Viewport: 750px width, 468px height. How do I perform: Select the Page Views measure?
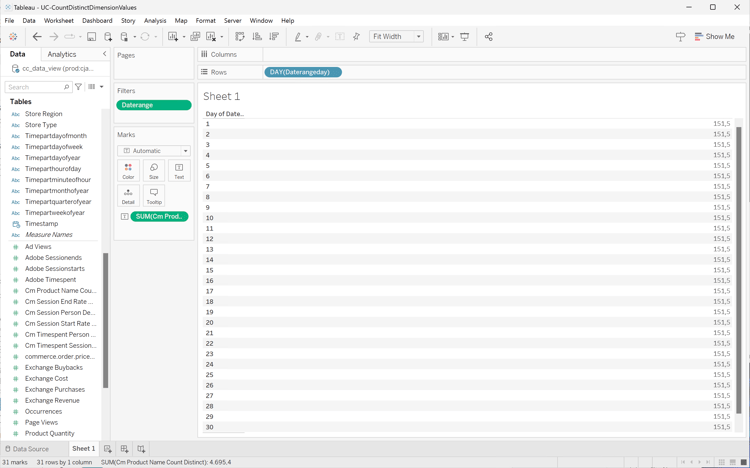coord(41,423)
